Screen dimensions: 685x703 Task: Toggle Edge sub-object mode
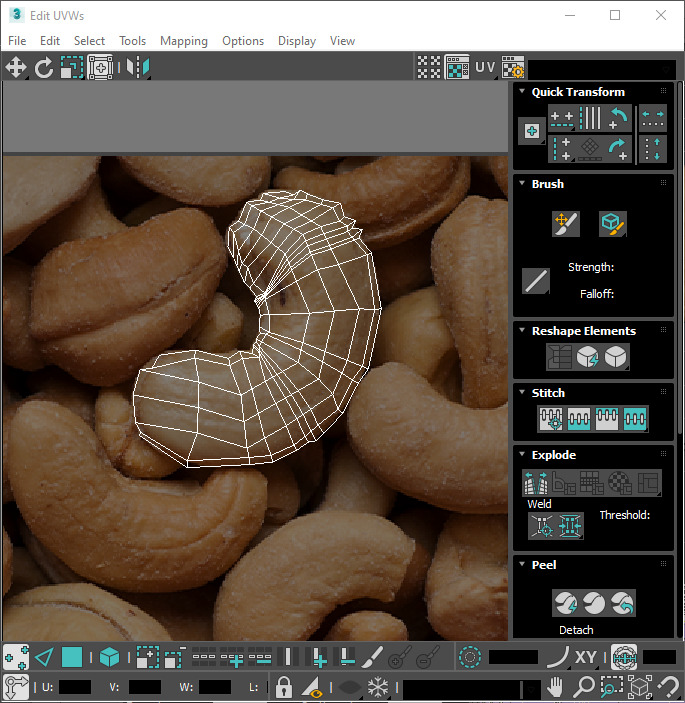pyautogui.click(x=44, y=658)
